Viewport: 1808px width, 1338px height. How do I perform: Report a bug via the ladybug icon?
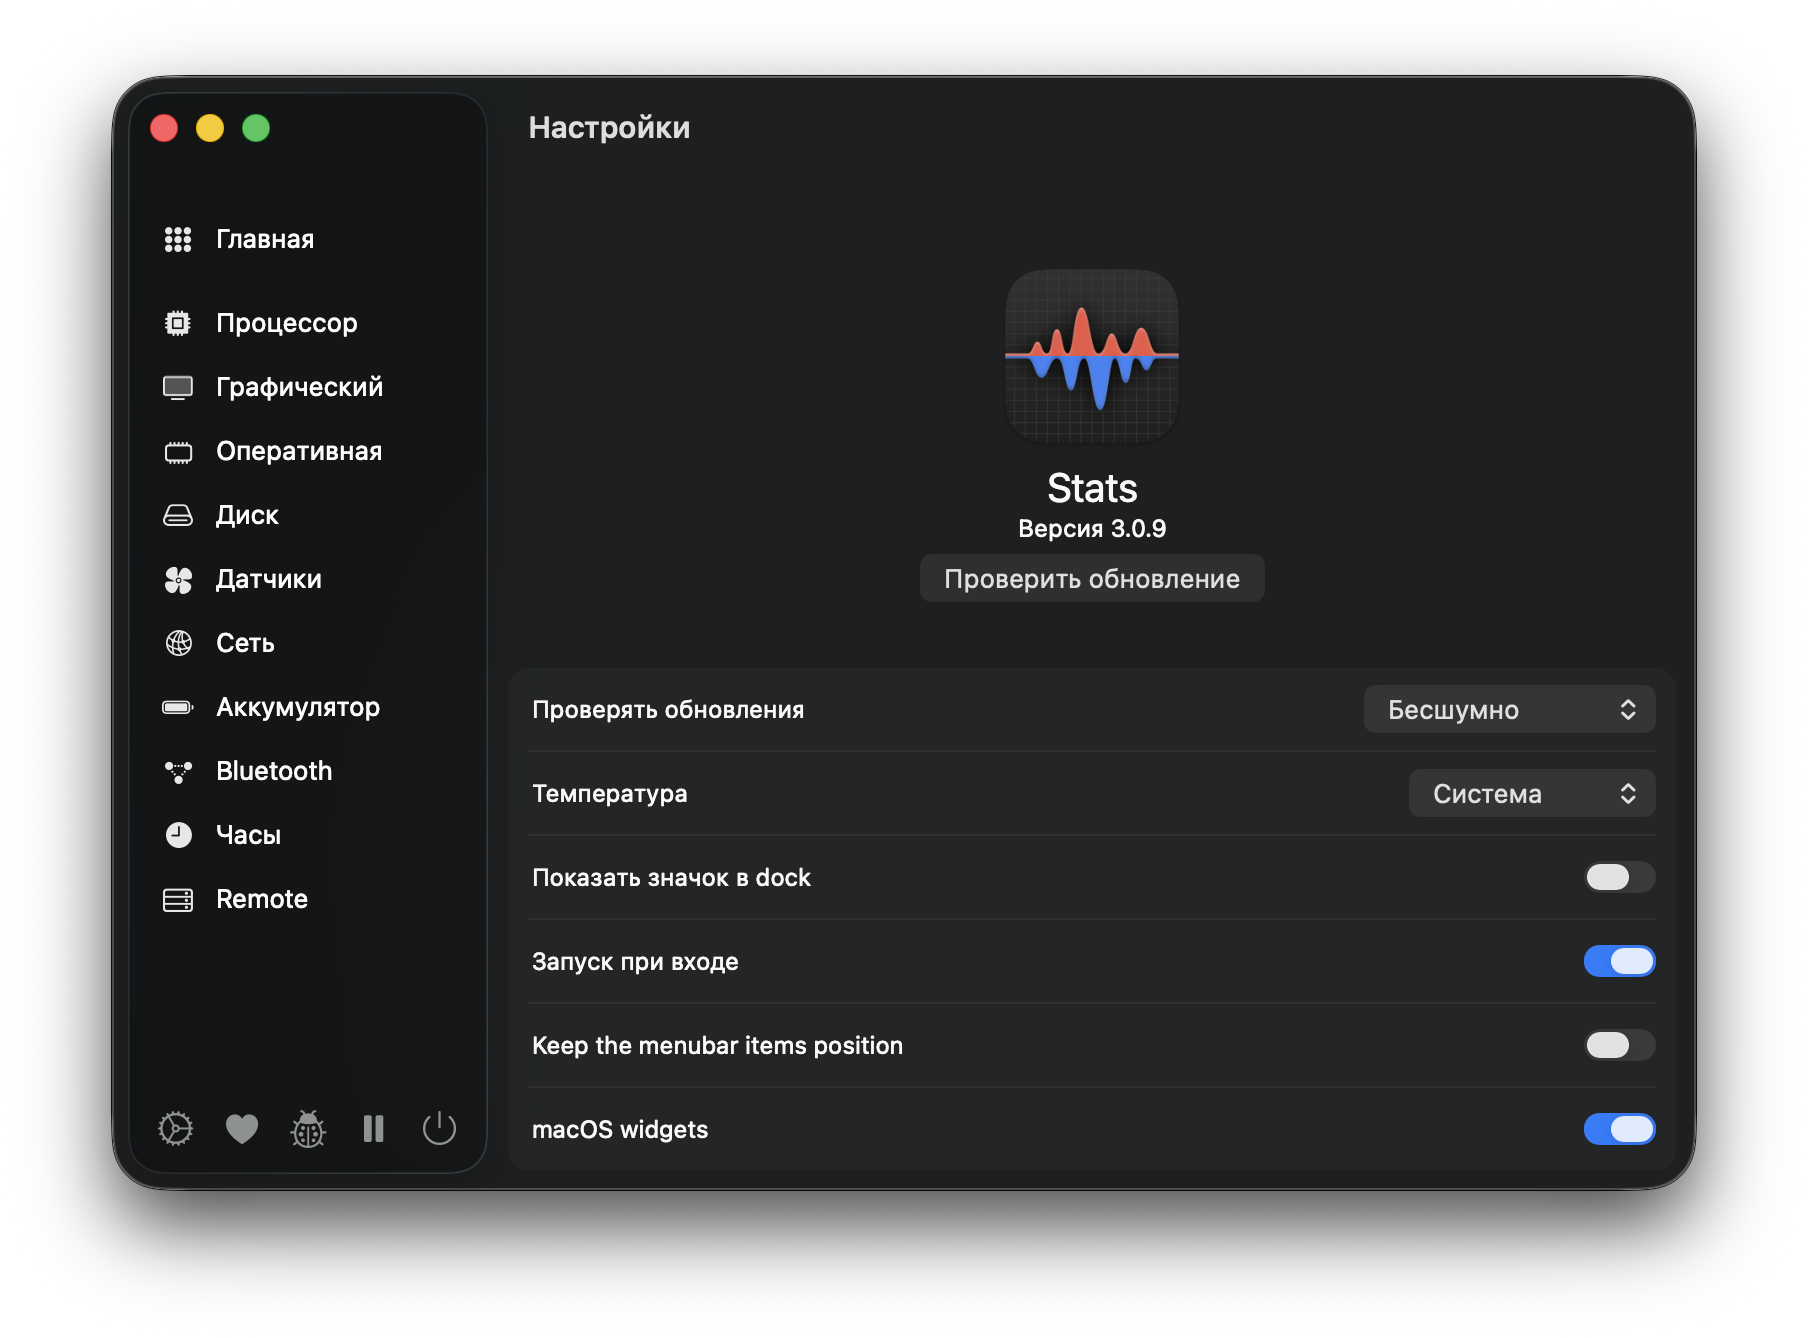(x=308, y=1129)
